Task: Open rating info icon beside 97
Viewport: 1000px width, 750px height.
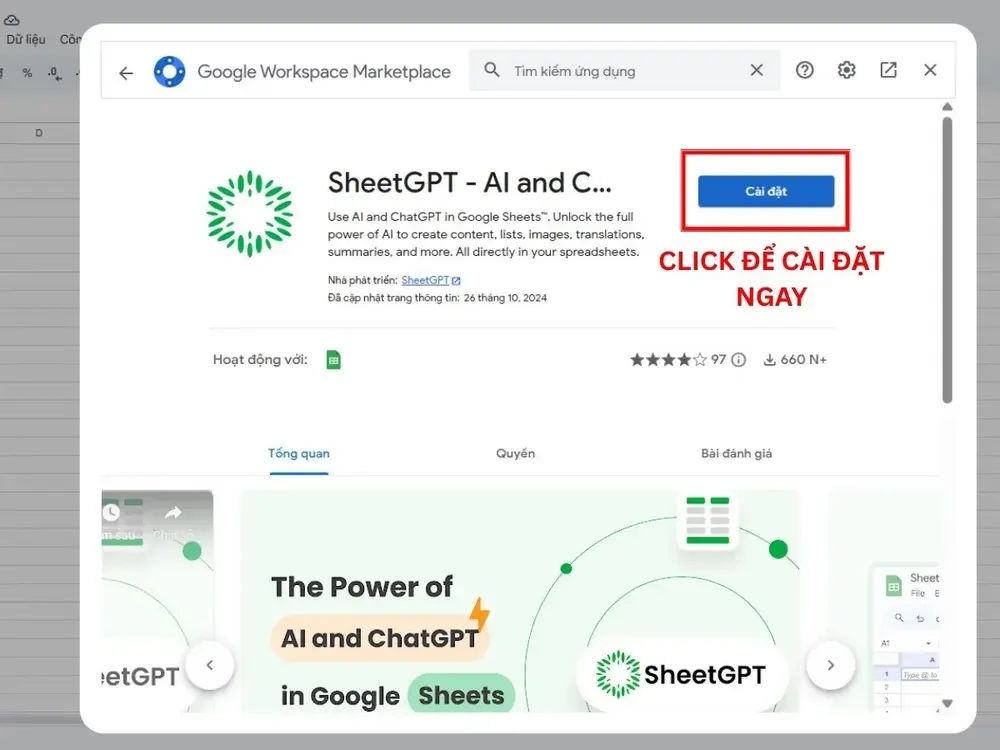Action: pyautogui.click(x=739, y=360)
